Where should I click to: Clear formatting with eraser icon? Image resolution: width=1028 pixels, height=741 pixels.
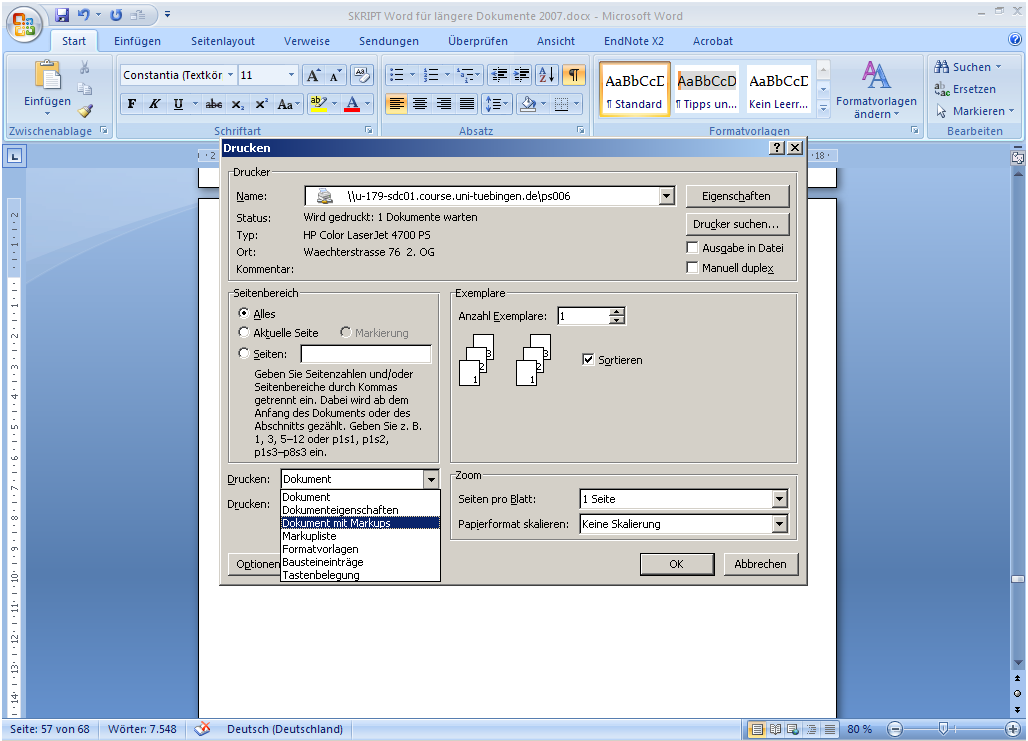361,75
